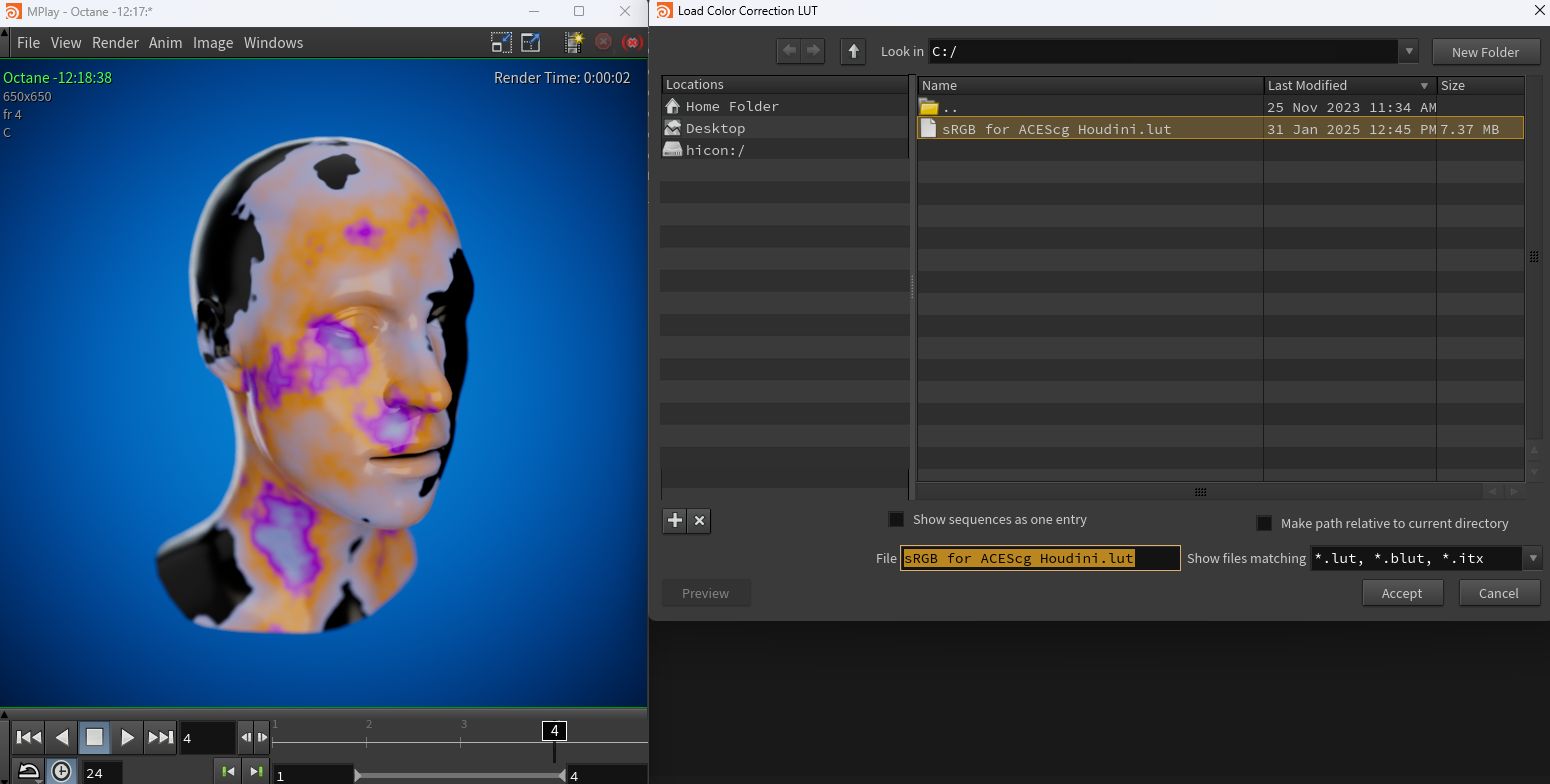Open the File menu in MPlay
1550x784 pixels.
pos(28,42)
